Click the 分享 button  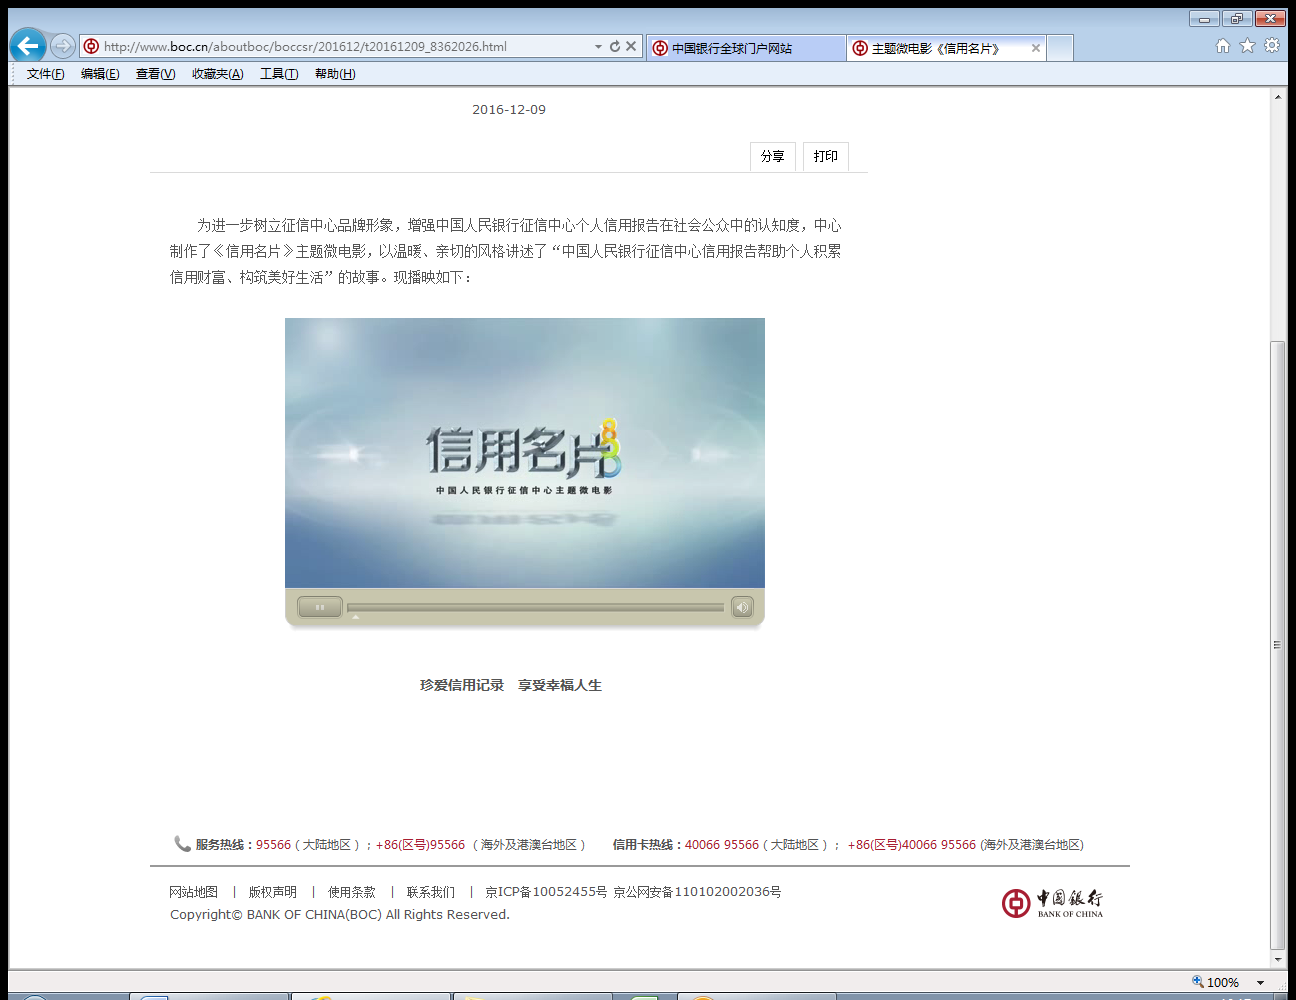tap(772, 157)
